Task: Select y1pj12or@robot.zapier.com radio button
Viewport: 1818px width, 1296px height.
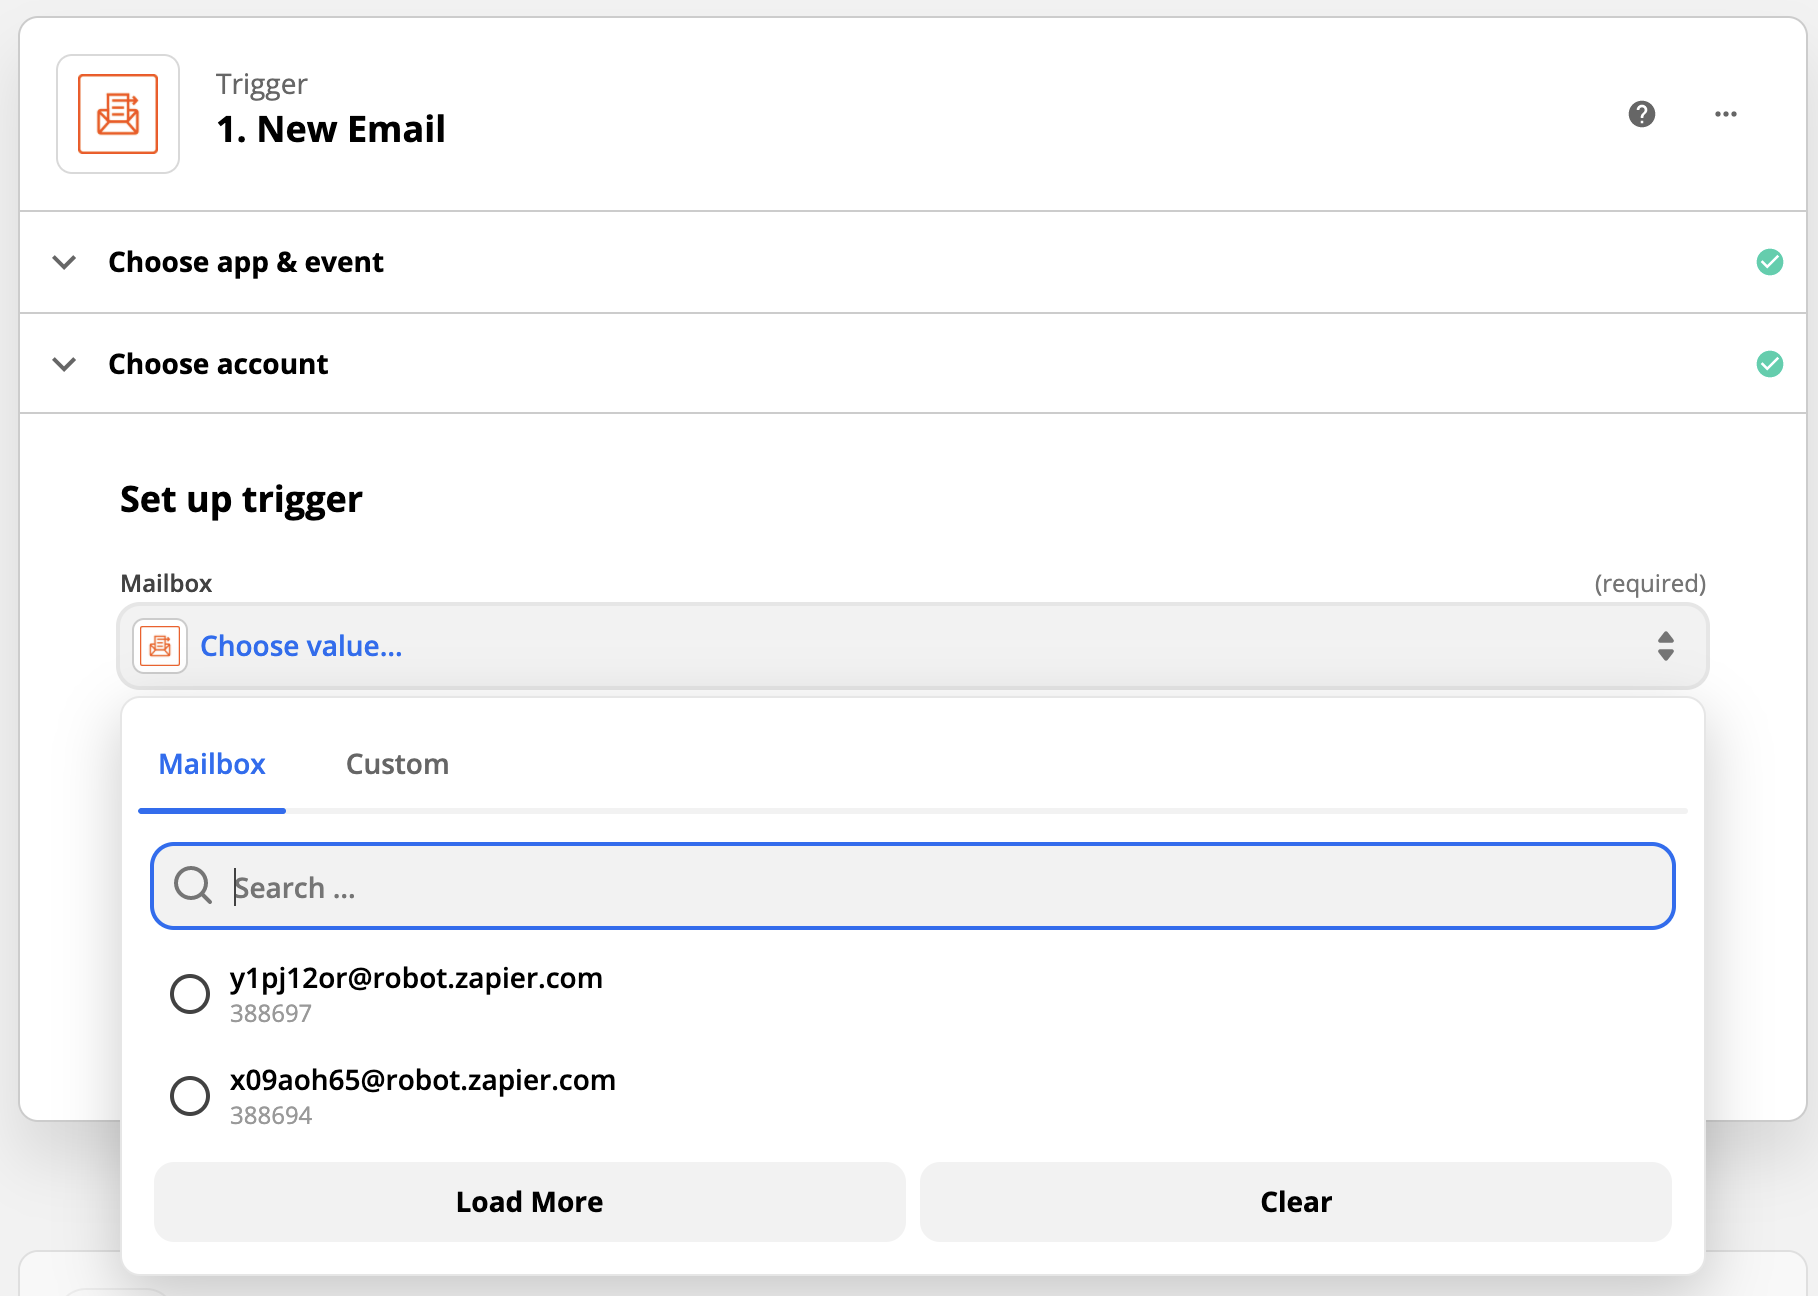Action: (x=190, y=994)
